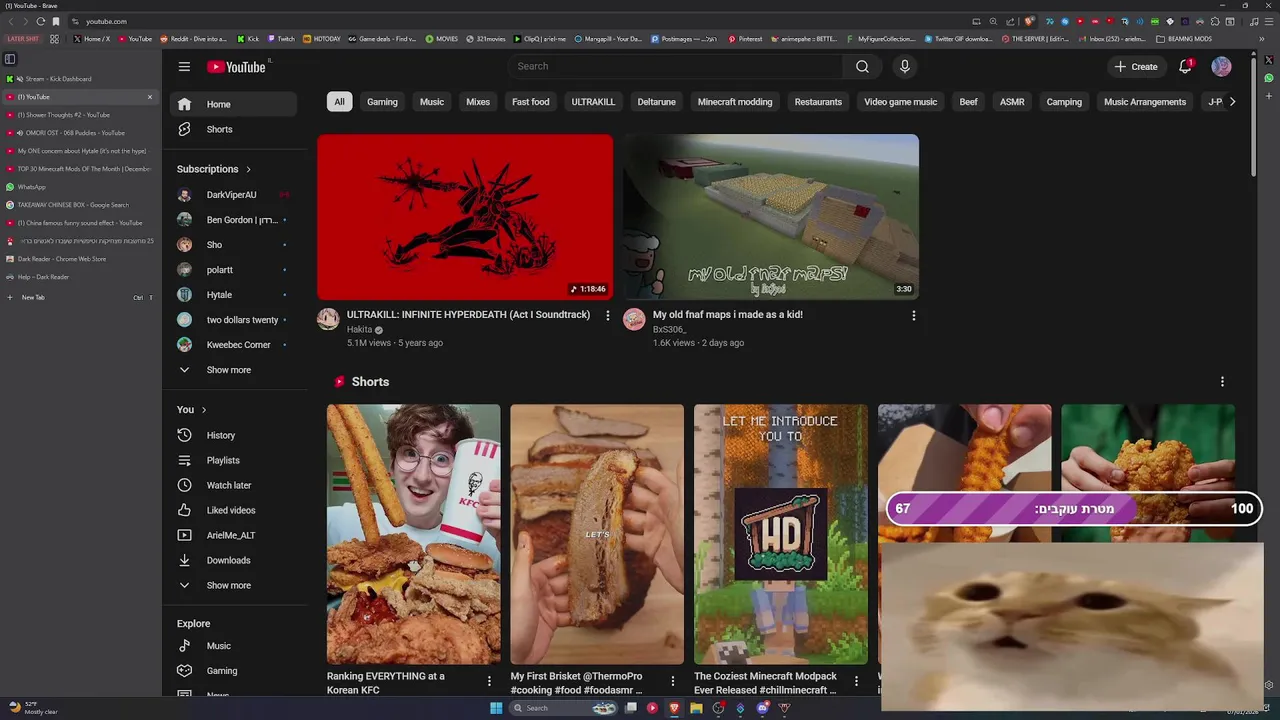Switch to Shower Thoughts #2 tab
This screenshot has height=720, width=1280.
(80, 115)
